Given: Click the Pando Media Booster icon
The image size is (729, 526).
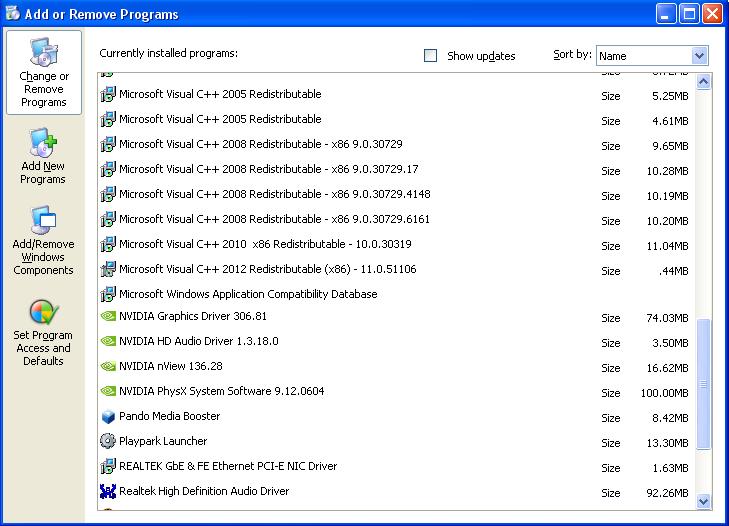Looking at the screenshot, I should pos(108,416).
